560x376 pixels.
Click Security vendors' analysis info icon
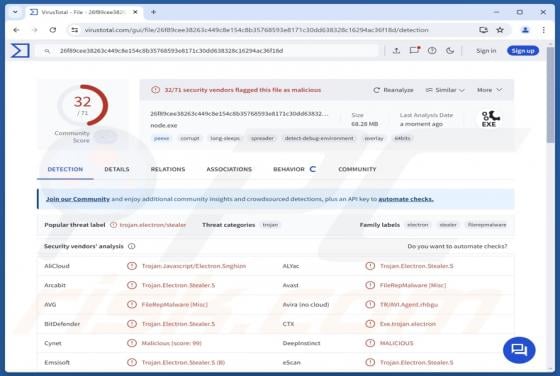click(x=132, y=246)
